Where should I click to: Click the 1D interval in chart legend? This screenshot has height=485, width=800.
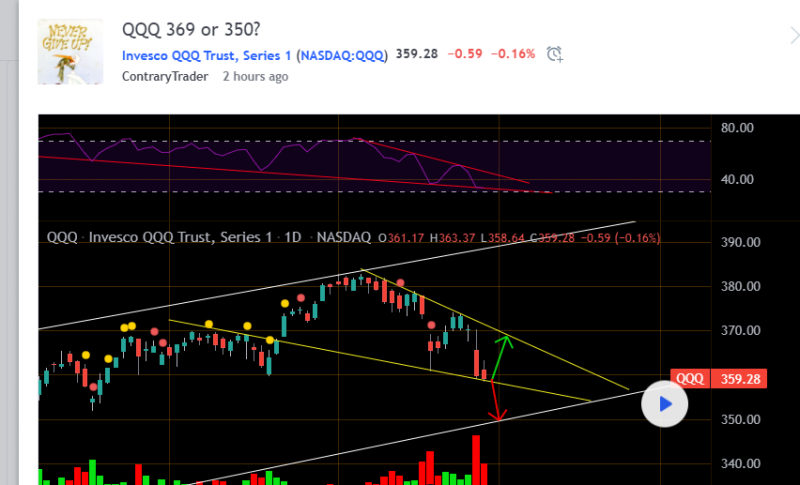tap(295, 238)
